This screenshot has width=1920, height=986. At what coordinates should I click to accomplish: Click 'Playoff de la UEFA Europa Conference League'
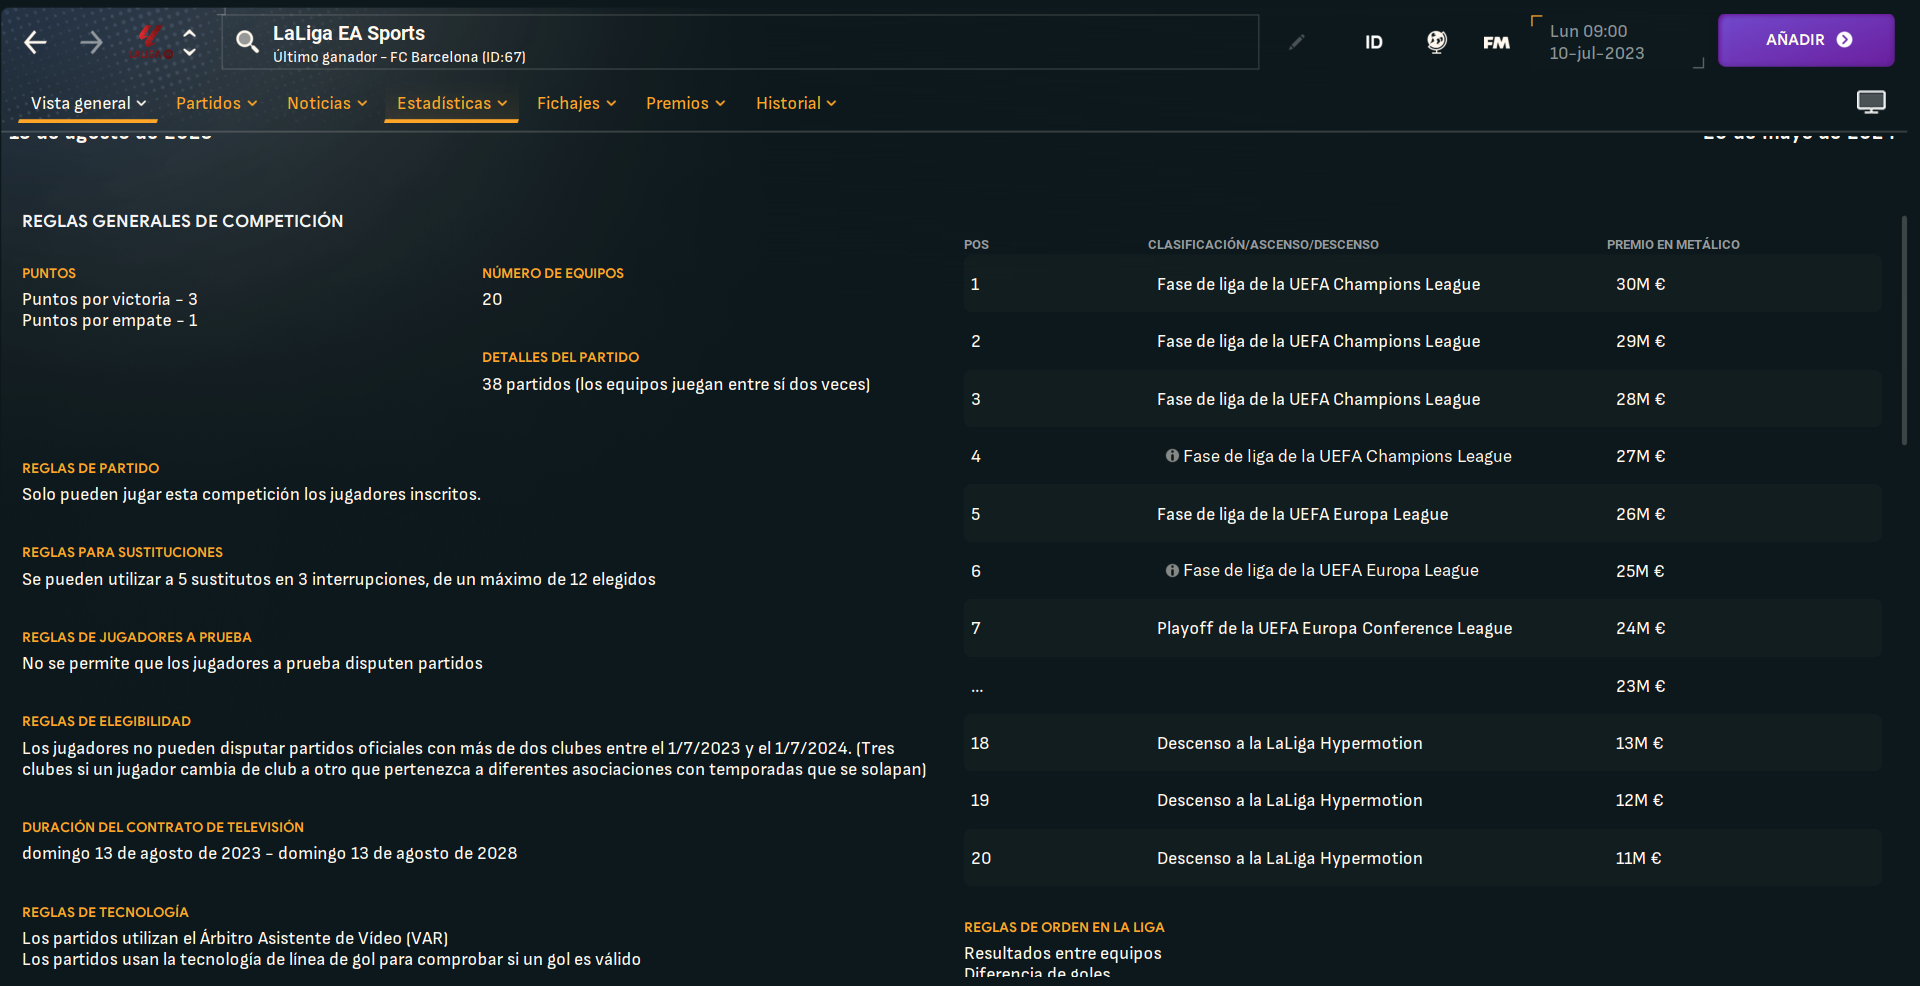tap(1334, 628)
